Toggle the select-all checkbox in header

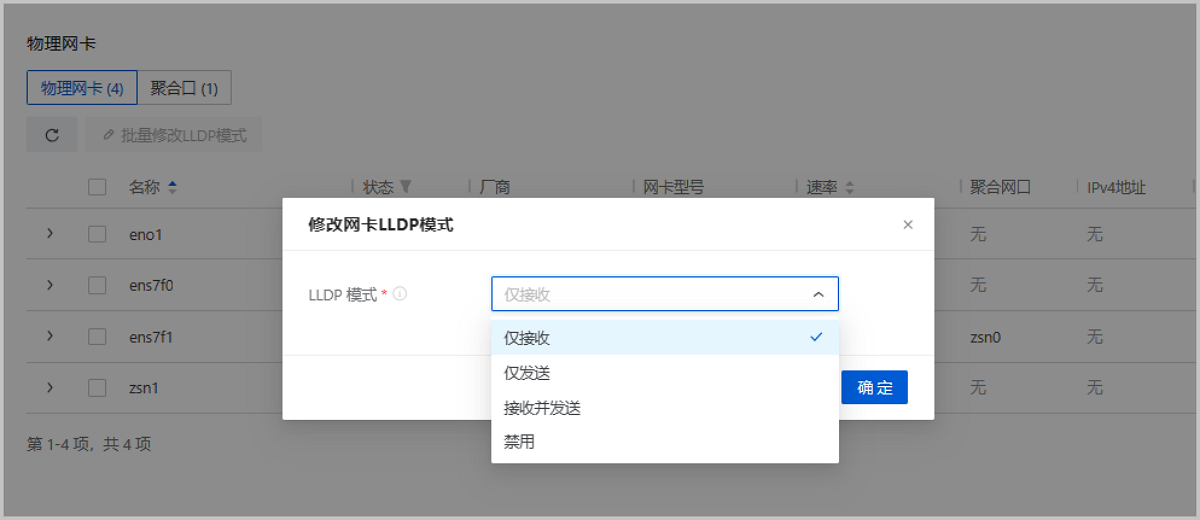coord(97,187)
